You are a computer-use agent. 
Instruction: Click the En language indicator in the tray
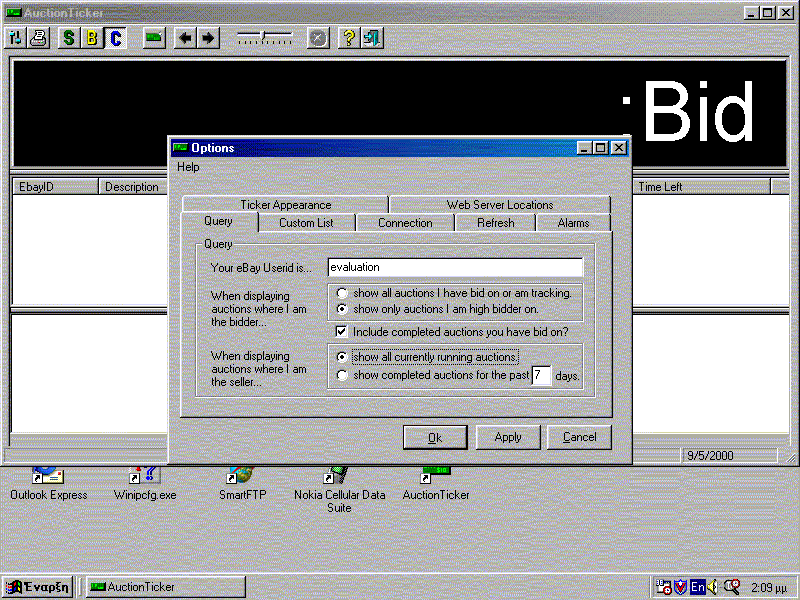[x=697, y=587]
